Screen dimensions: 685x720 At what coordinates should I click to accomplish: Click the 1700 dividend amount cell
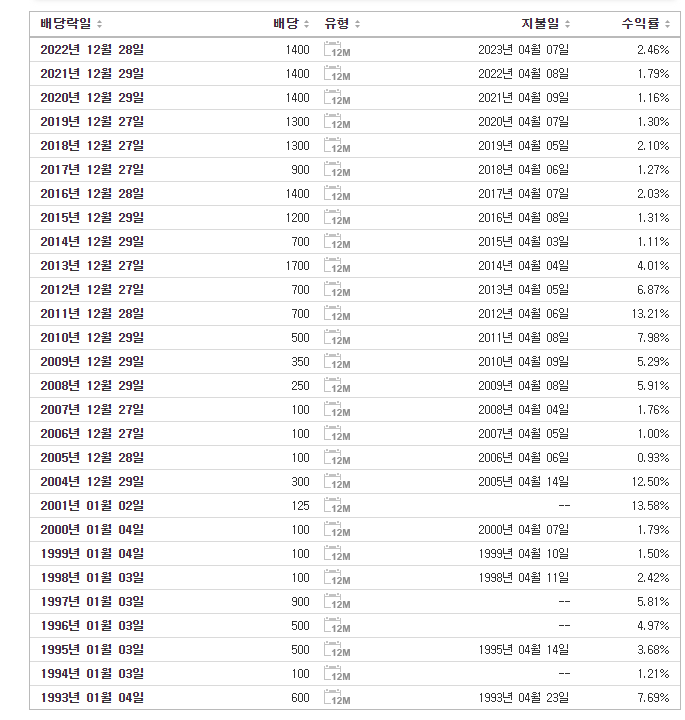tap(298, 266)
